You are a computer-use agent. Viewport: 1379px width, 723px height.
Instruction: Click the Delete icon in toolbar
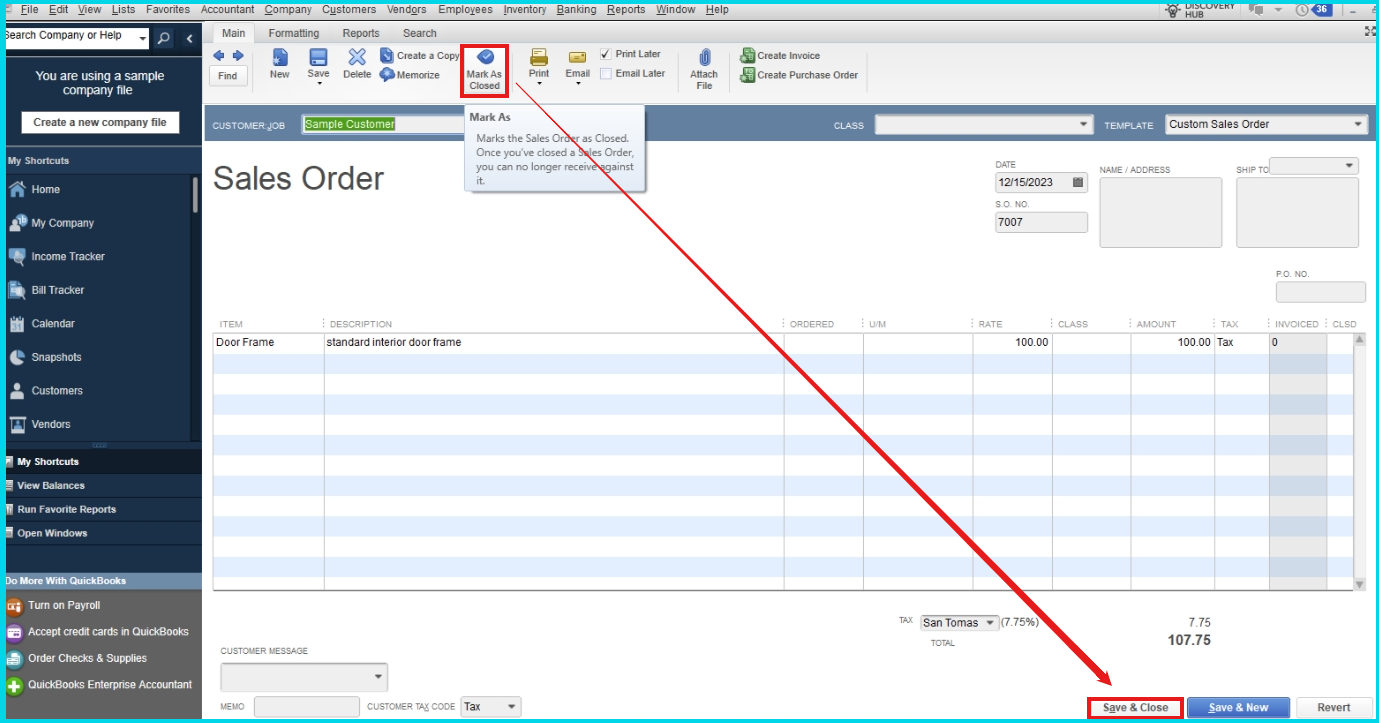tap(357, 58)
